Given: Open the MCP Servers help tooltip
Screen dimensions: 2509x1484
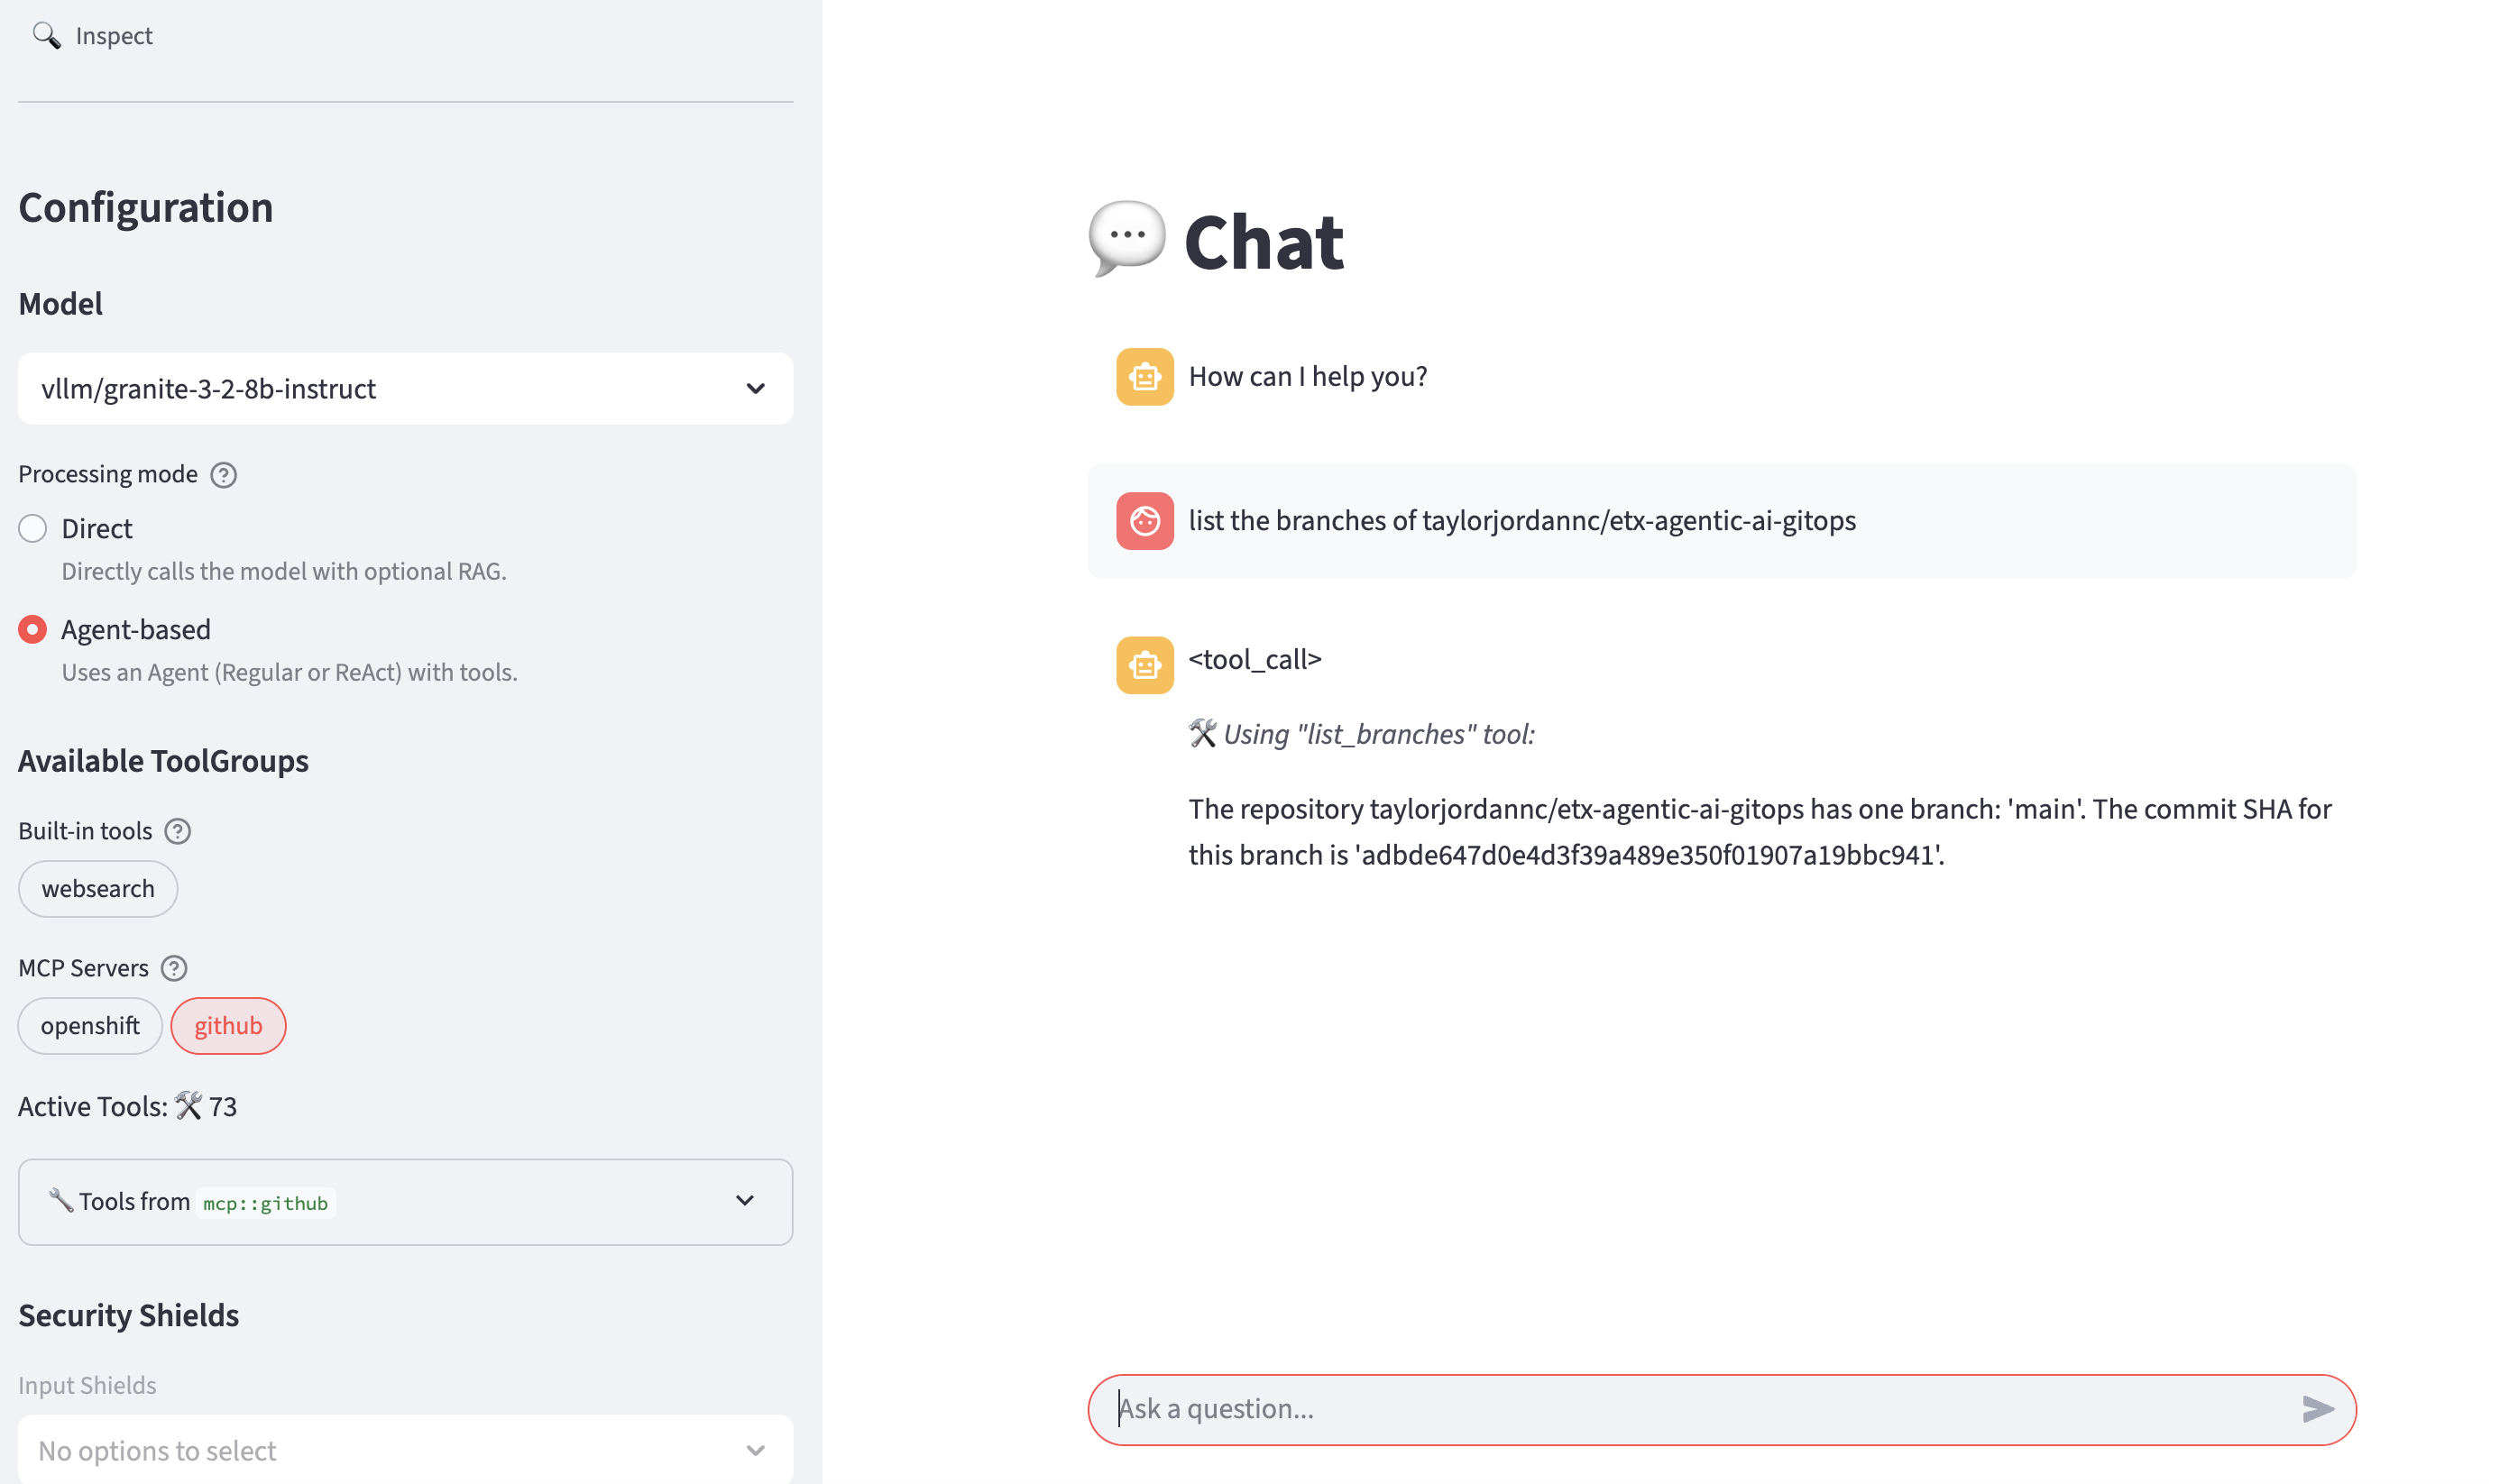Looking at the screenshot, I should (x=174, y=968).
